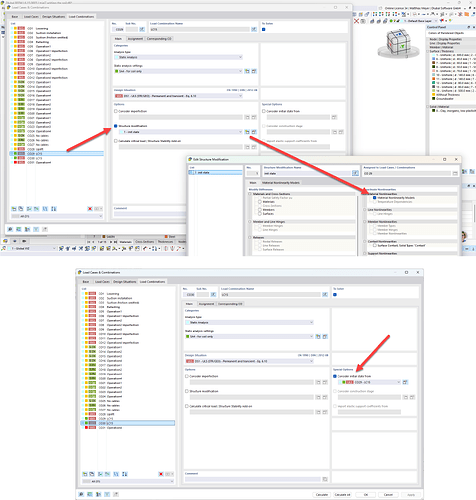Expand Design Situation dropdown in lower dialog
The height and width of the screenshot is (500, 476).
[249, 361]
